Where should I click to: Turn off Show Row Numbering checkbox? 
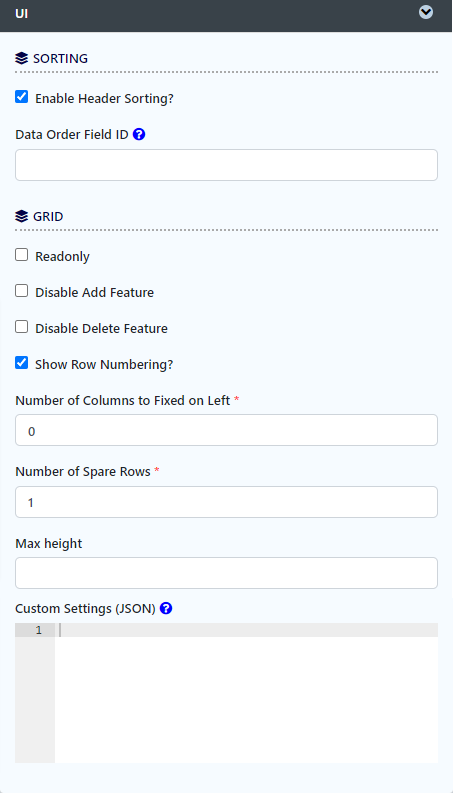click(21, 363)
